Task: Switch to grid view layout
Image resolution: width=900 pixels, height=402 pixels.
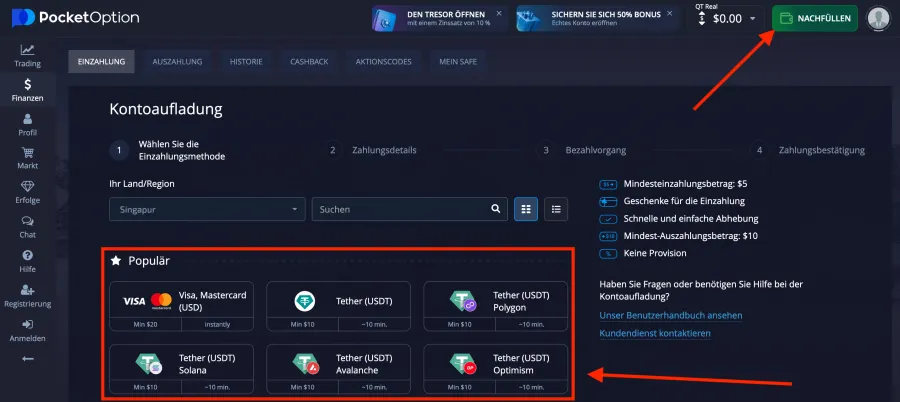Action: pyautogui.click(x=525, y=209)
